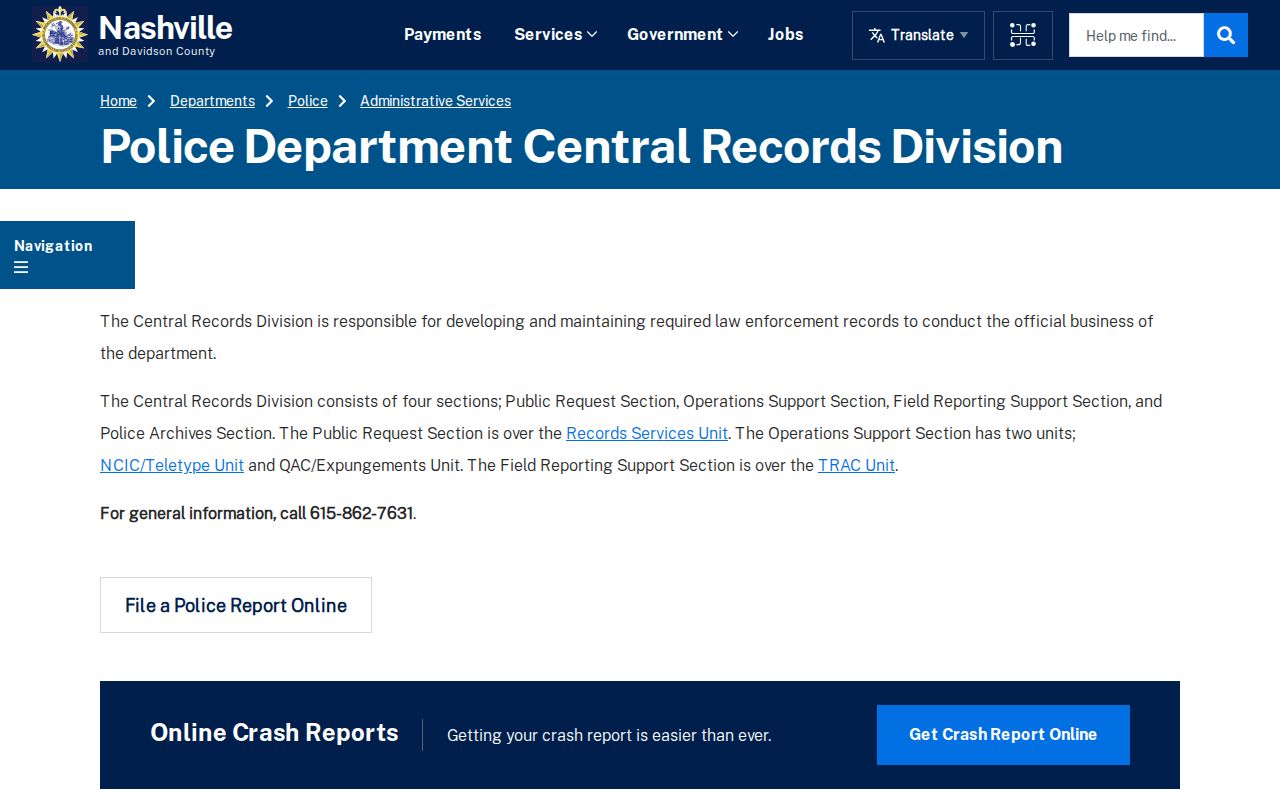The width and height of the screenshot is (1280, 800).
Task: Click the Nashville and Davidson County wordmark
Action: click(165, 34)
